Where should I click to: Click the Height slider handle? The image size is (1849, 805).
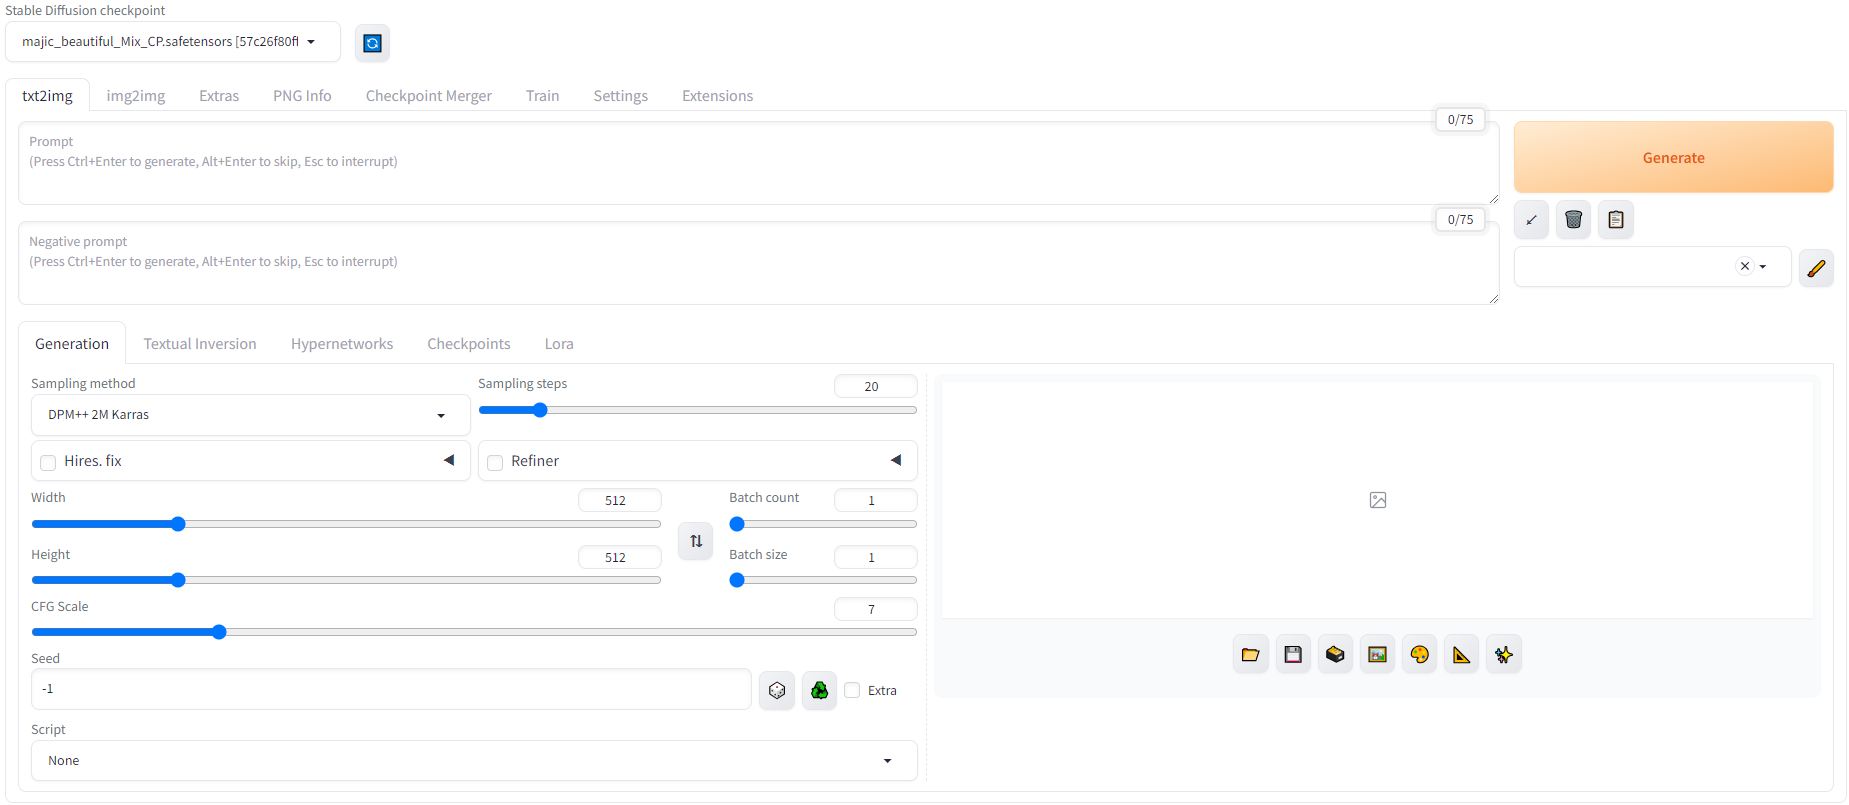178,580
